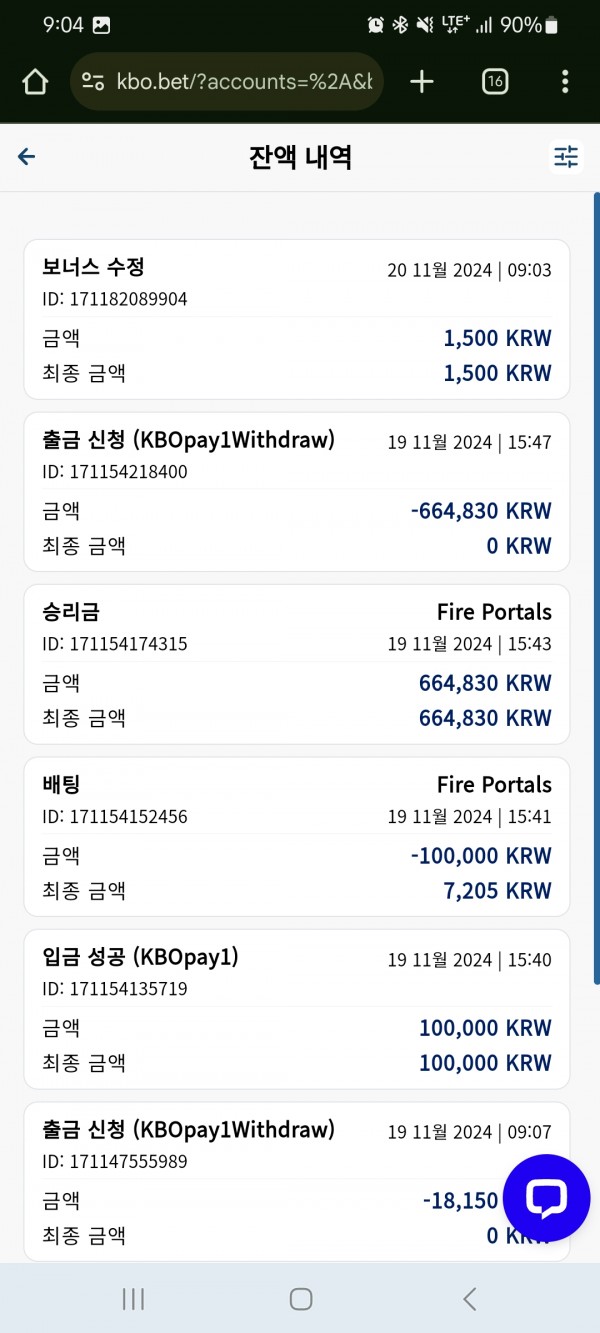Open the 09:07 출금 신청 withdrawal entry

297,1182
